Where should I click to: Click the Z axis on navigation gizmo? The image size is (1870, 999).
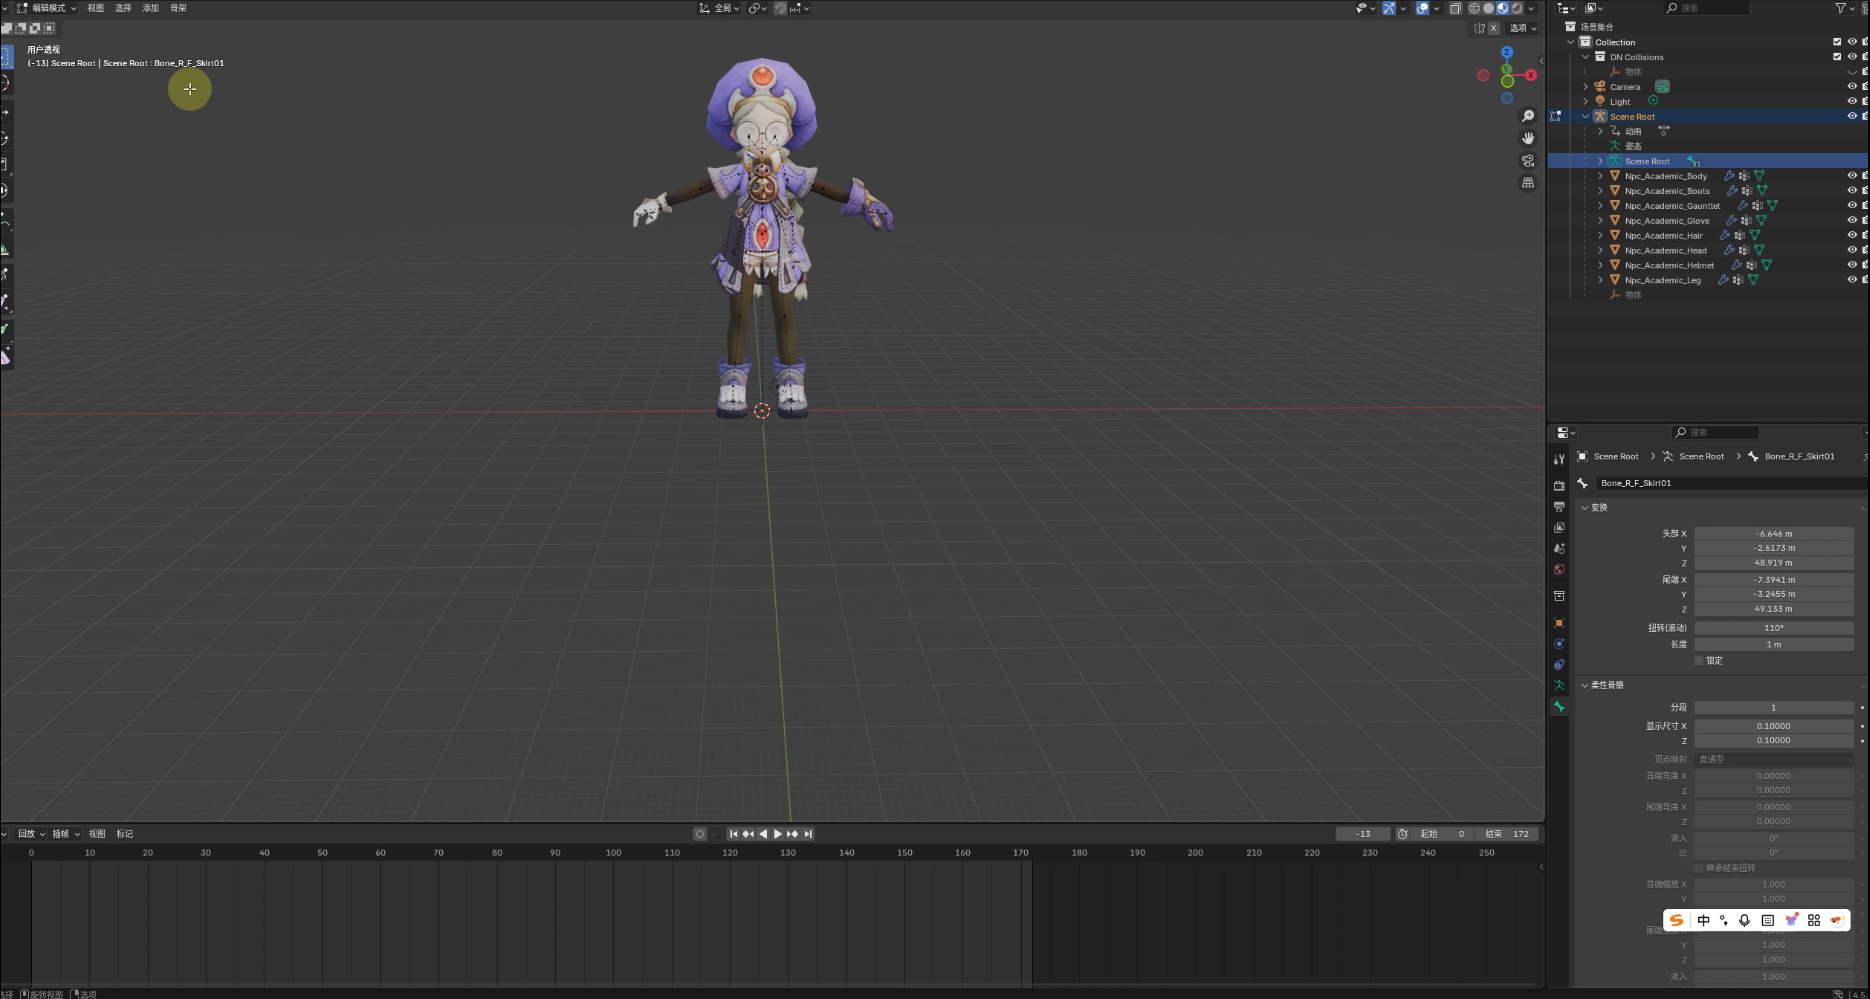click(1507, 52)
